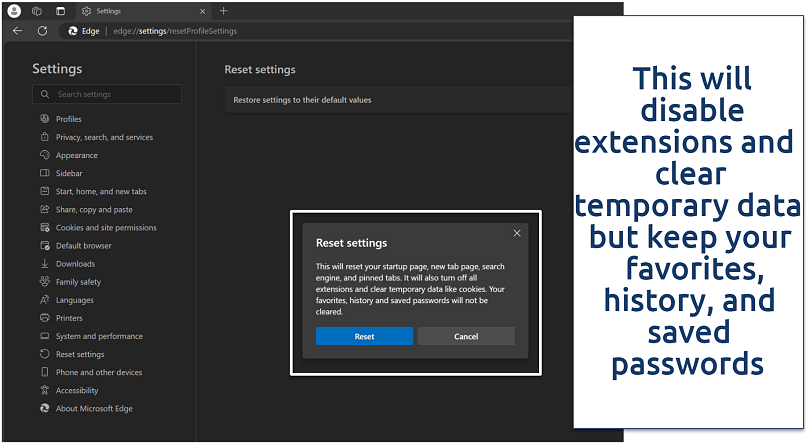This screenshot has width=806, height=444.
Task: Cancel the Reset settings dialog
Action: pyautogui.click(x=466, y=336)
